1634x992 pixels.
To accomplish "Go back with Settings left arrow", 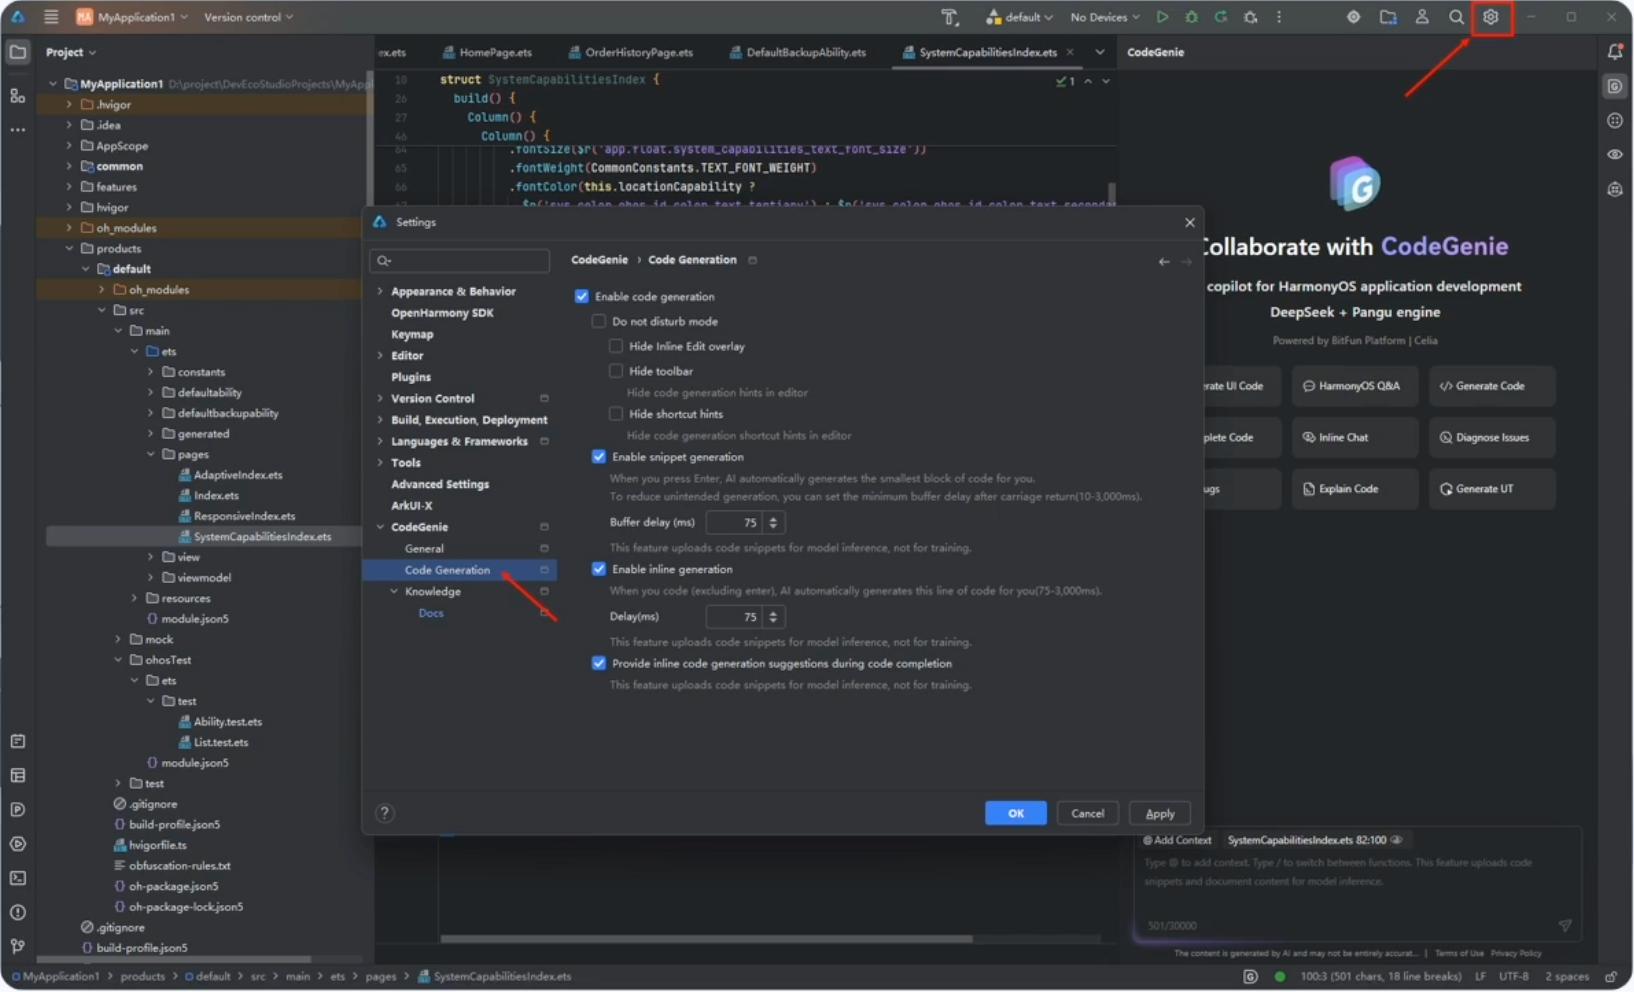I will click(x=1164, y=261).
